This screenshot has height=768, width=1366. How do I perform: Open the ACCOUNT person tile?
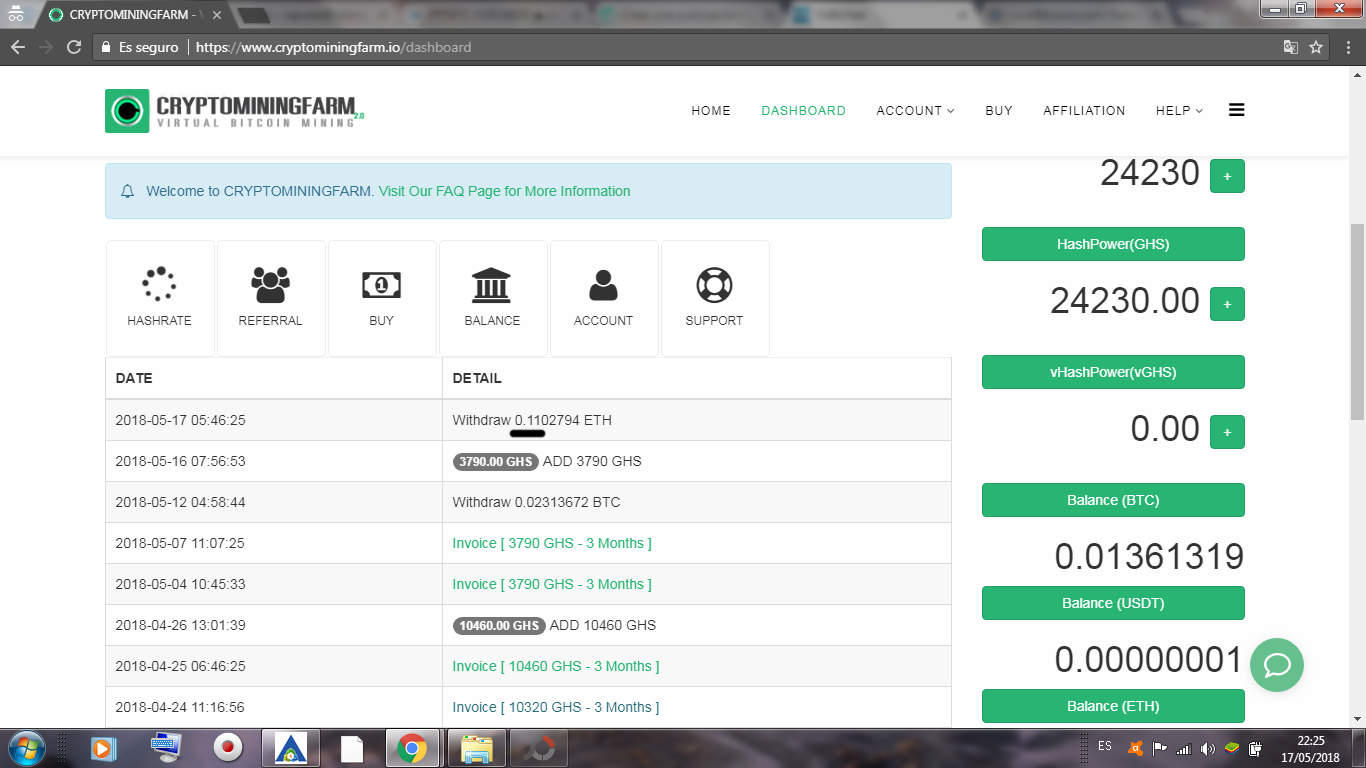[604, 298]
